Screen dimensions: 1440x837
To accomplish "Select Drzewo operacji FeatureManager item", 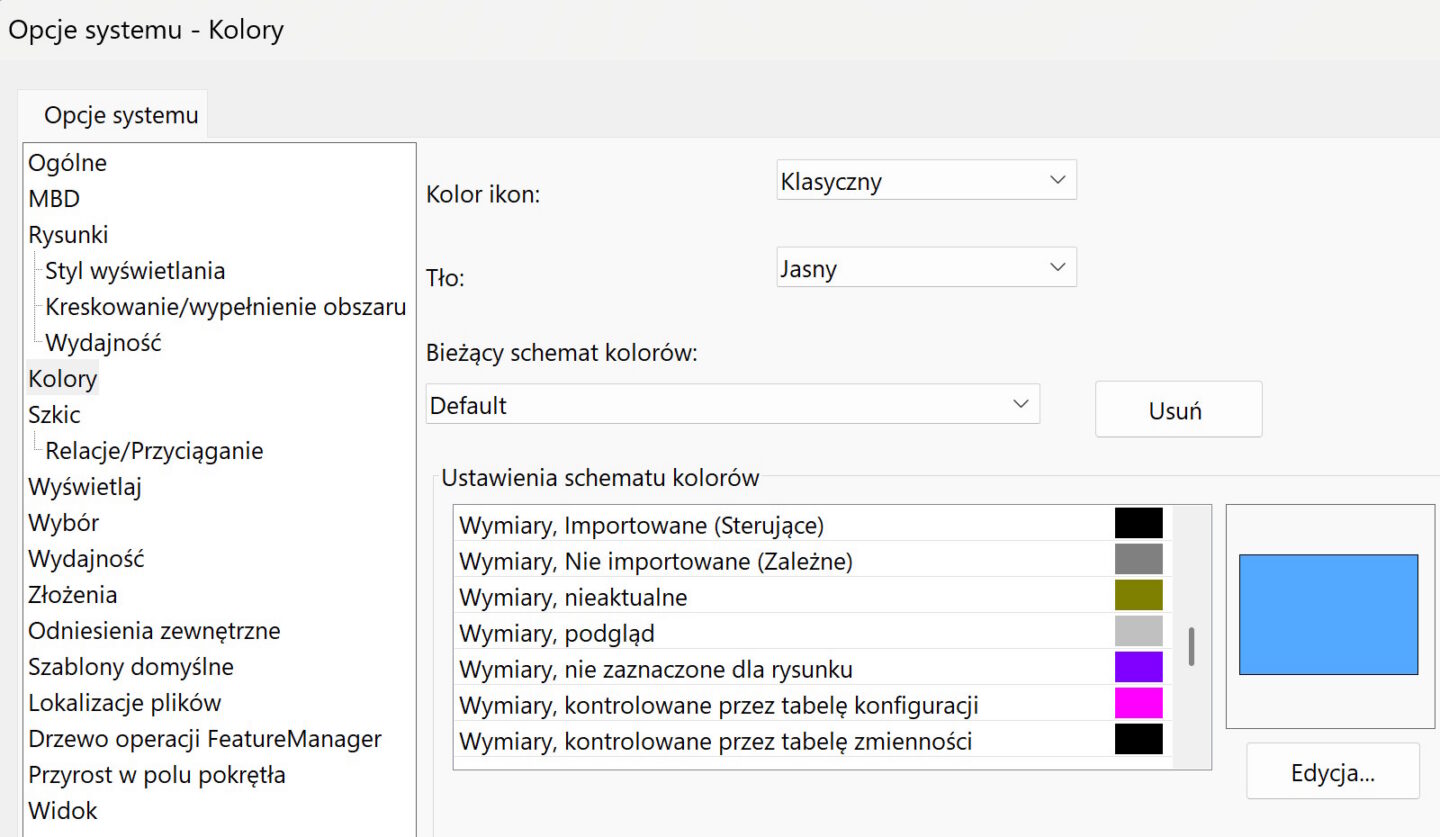I will point(204,739).
